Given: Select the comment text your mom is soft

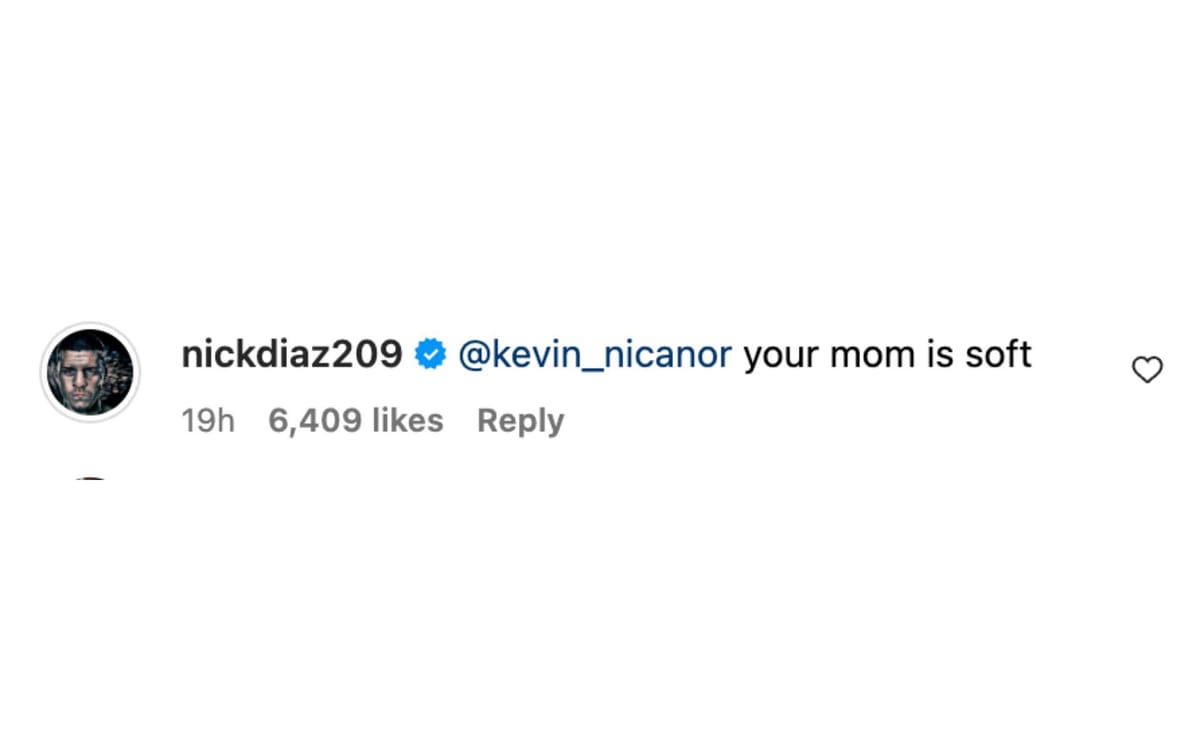Looking at the screenshot, I should click(x=888, y=354).
